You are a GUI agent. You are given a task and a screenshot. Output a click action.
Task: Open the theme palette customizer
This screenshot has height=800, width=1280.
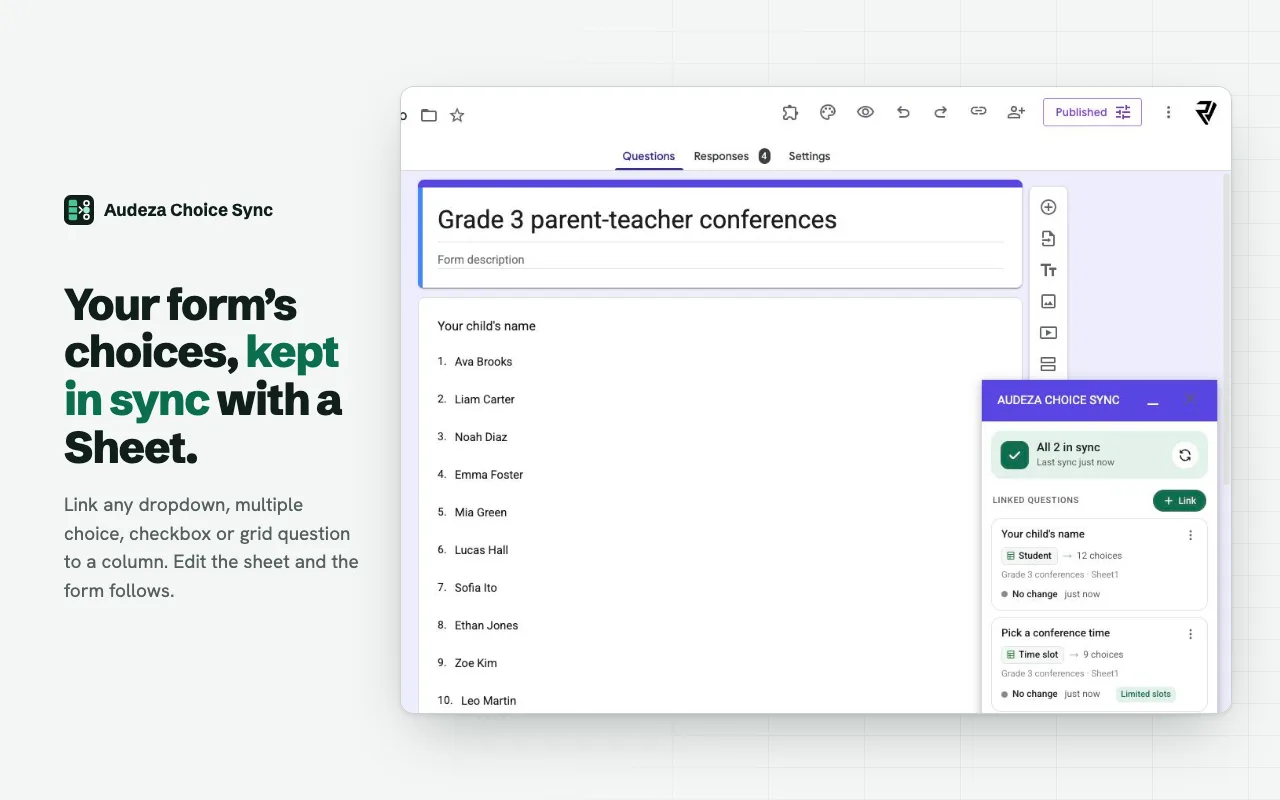828,113
